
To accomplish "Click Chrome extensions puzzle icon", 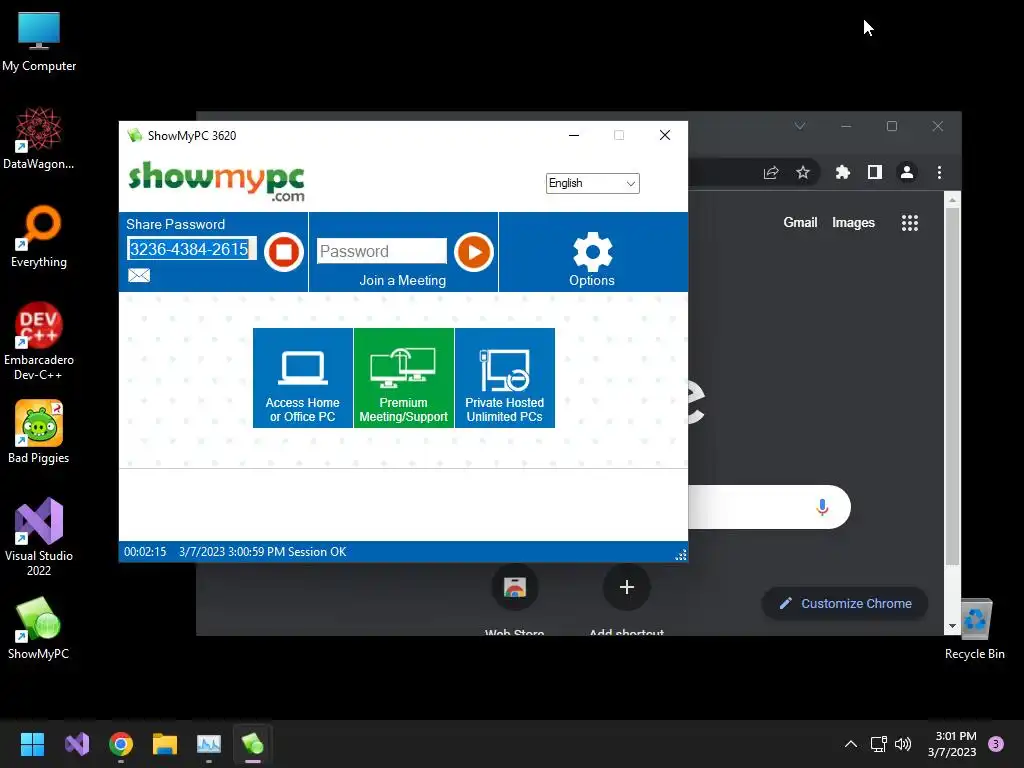I will (842, 172).
